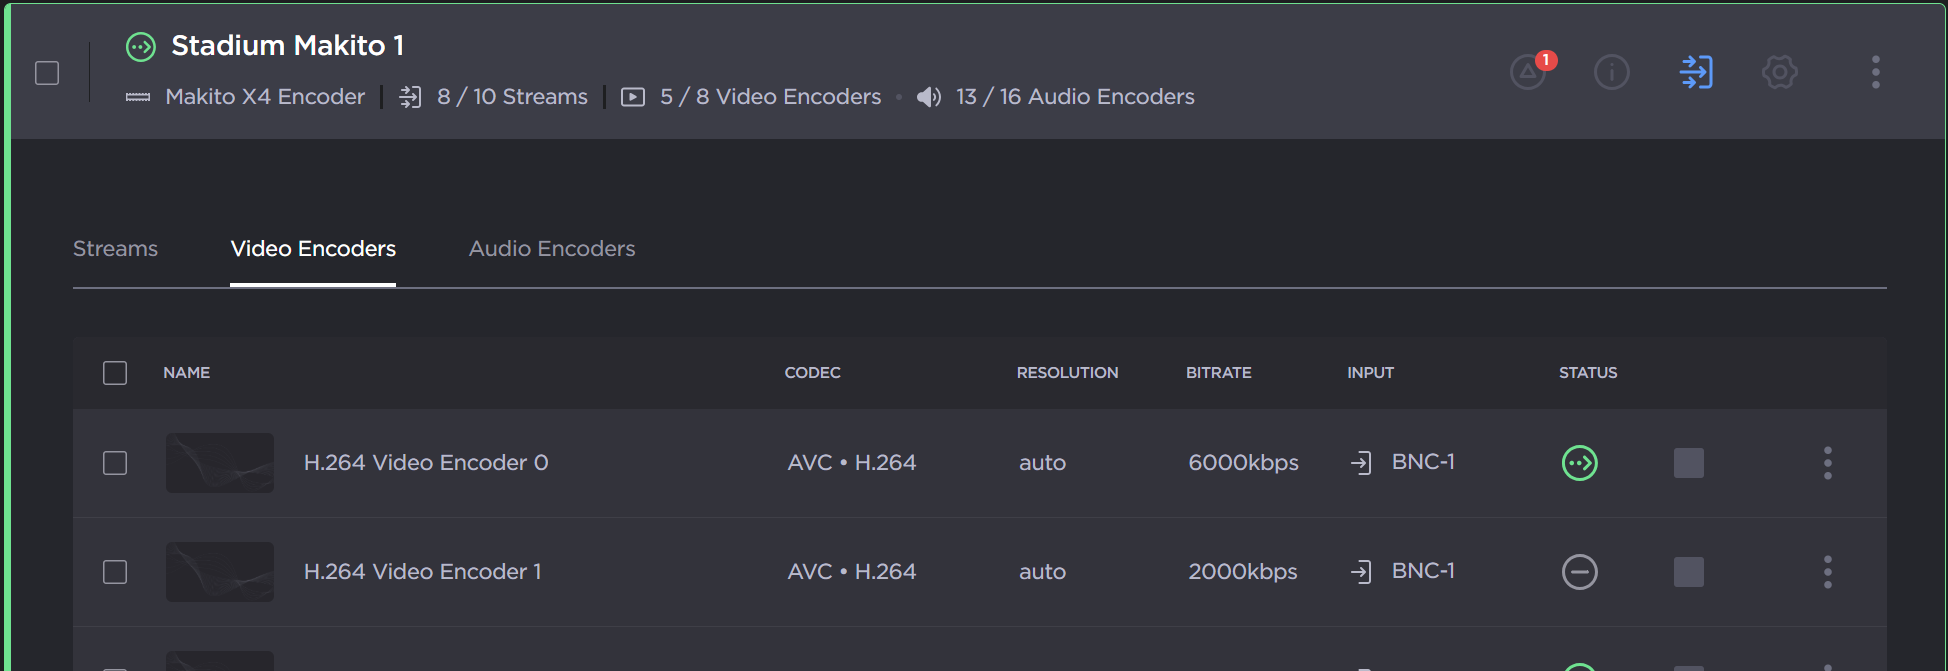
Task: Go to the Audio Encoders tab
Action: pyautogui.click(x=552, y=249)
